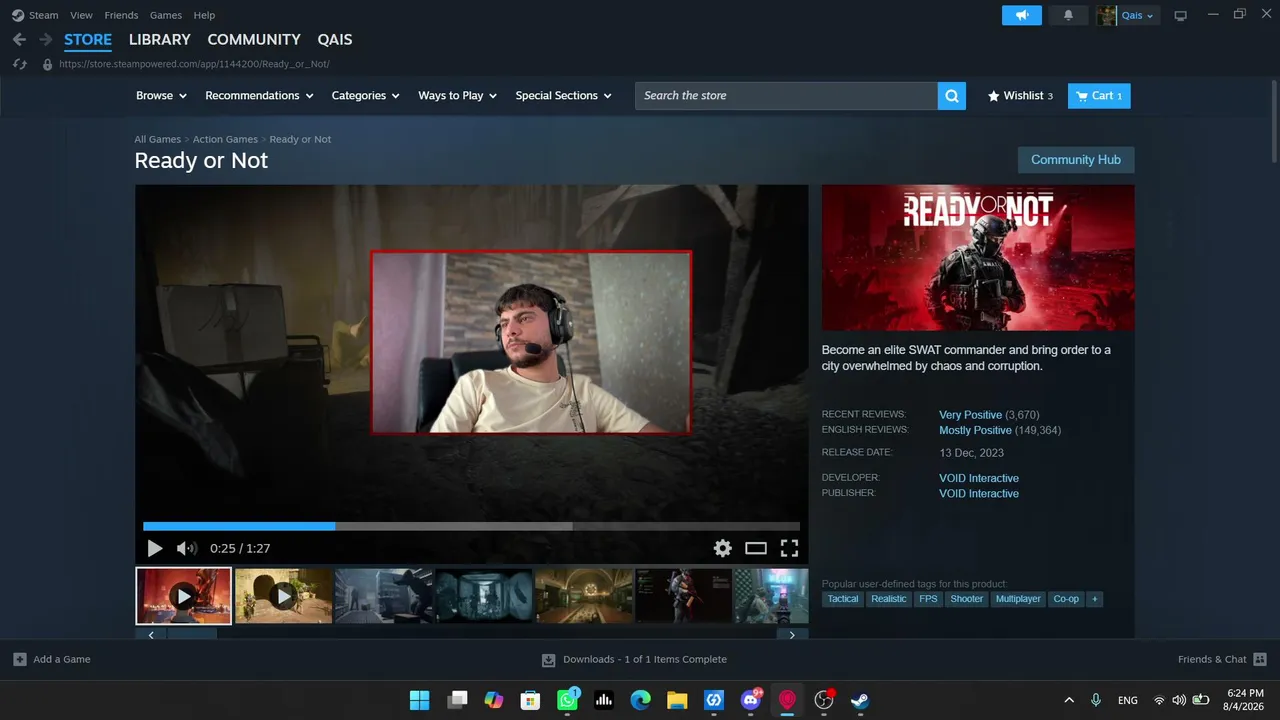The image size is (1280, 720).
Task: Open the Help menu
Action: point(204,15)
